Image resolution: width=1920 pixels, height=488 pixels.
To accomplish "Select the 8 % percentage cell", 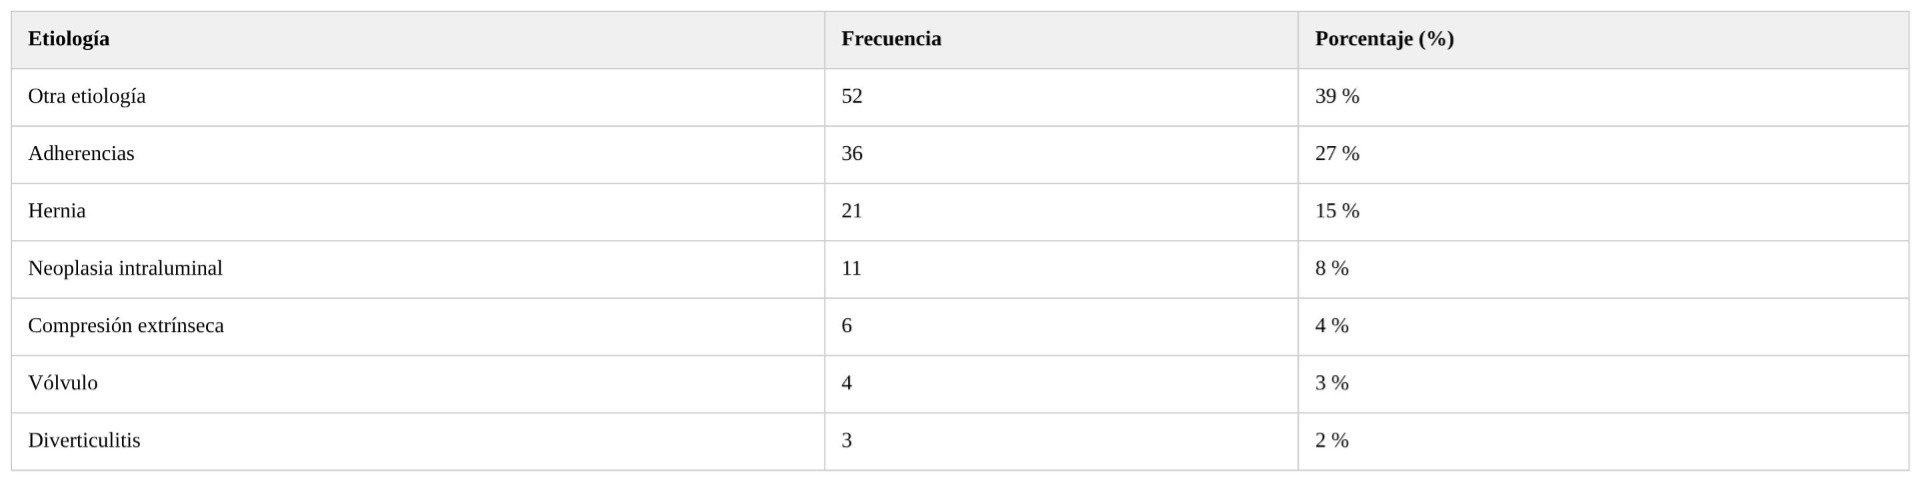I will 1332,268.
